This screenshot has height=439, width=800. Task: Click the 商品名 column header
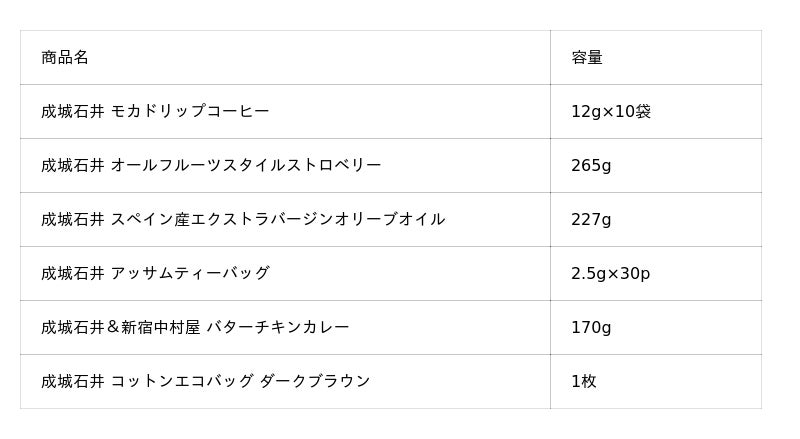65,58
